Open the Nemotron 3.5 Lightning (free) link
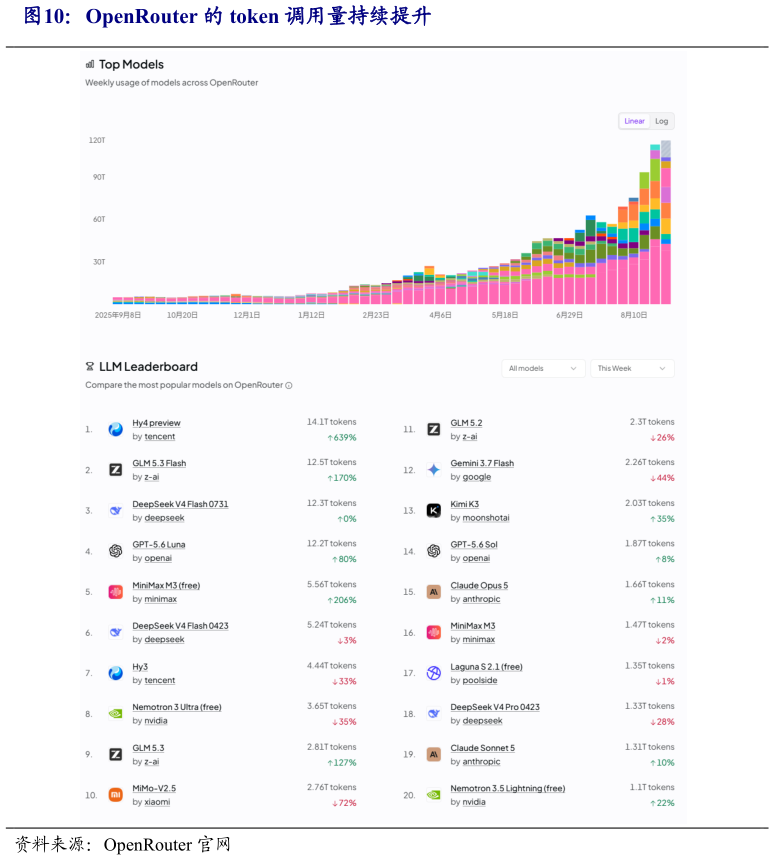 click(507, 789)
